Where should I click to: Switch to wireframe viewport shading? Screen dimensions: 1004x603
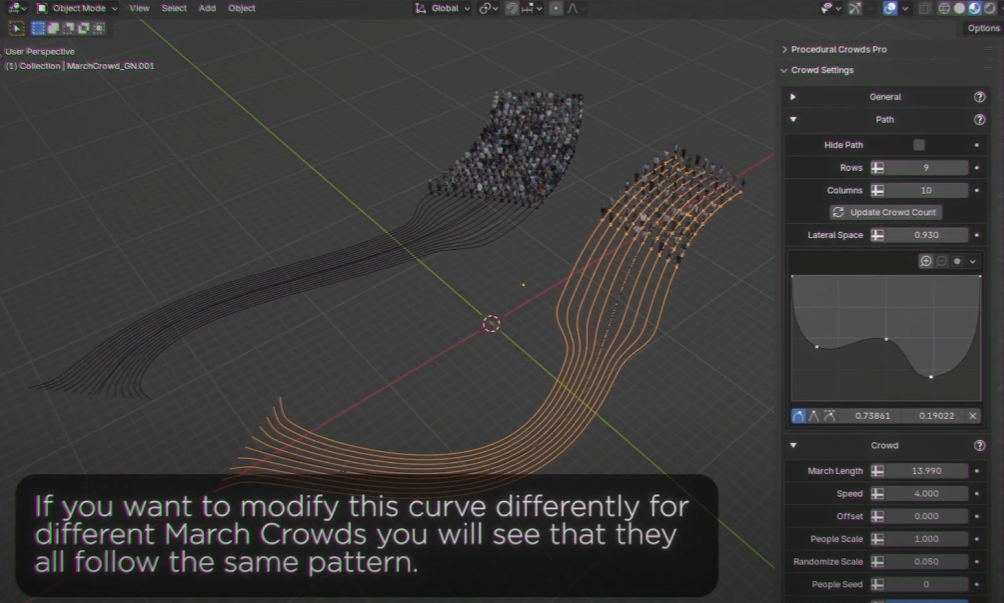[945, 8]
